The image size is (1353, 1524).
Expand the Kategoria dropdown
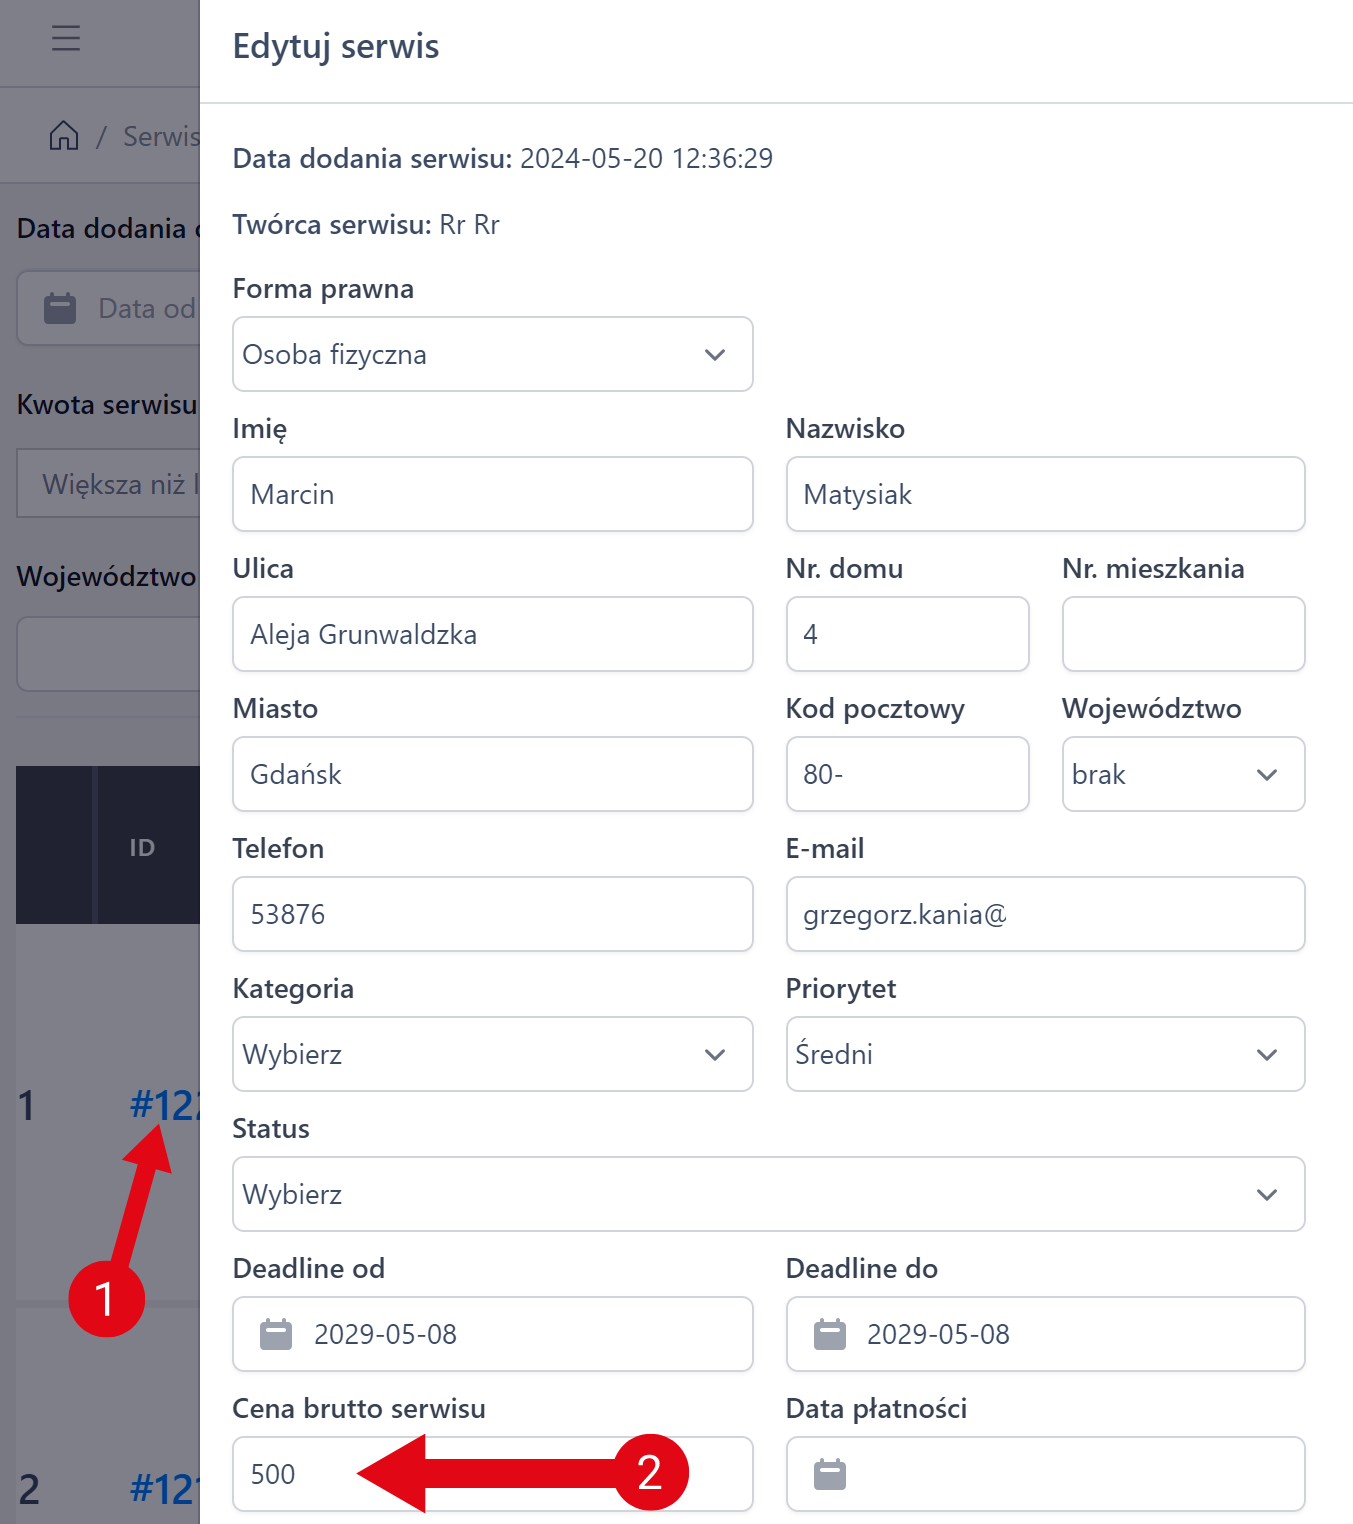[492, 1054]
